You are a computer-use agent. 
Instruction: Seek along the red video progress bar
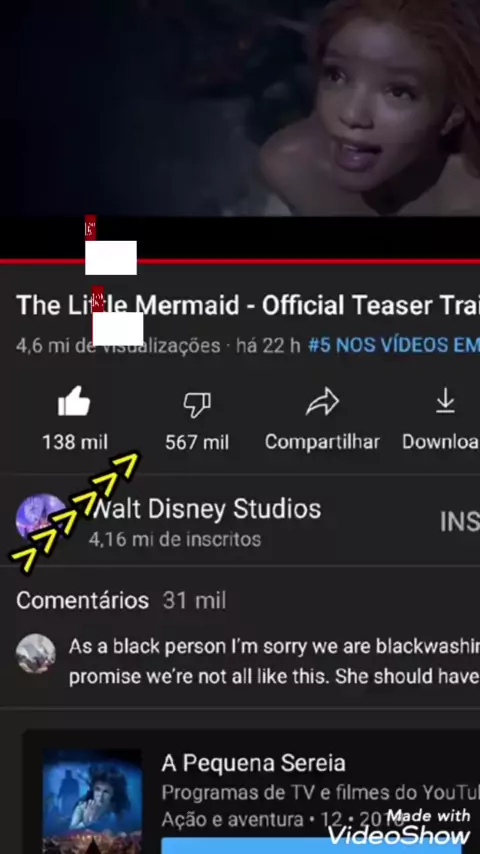pyautogui.click(x=240, y=261)
